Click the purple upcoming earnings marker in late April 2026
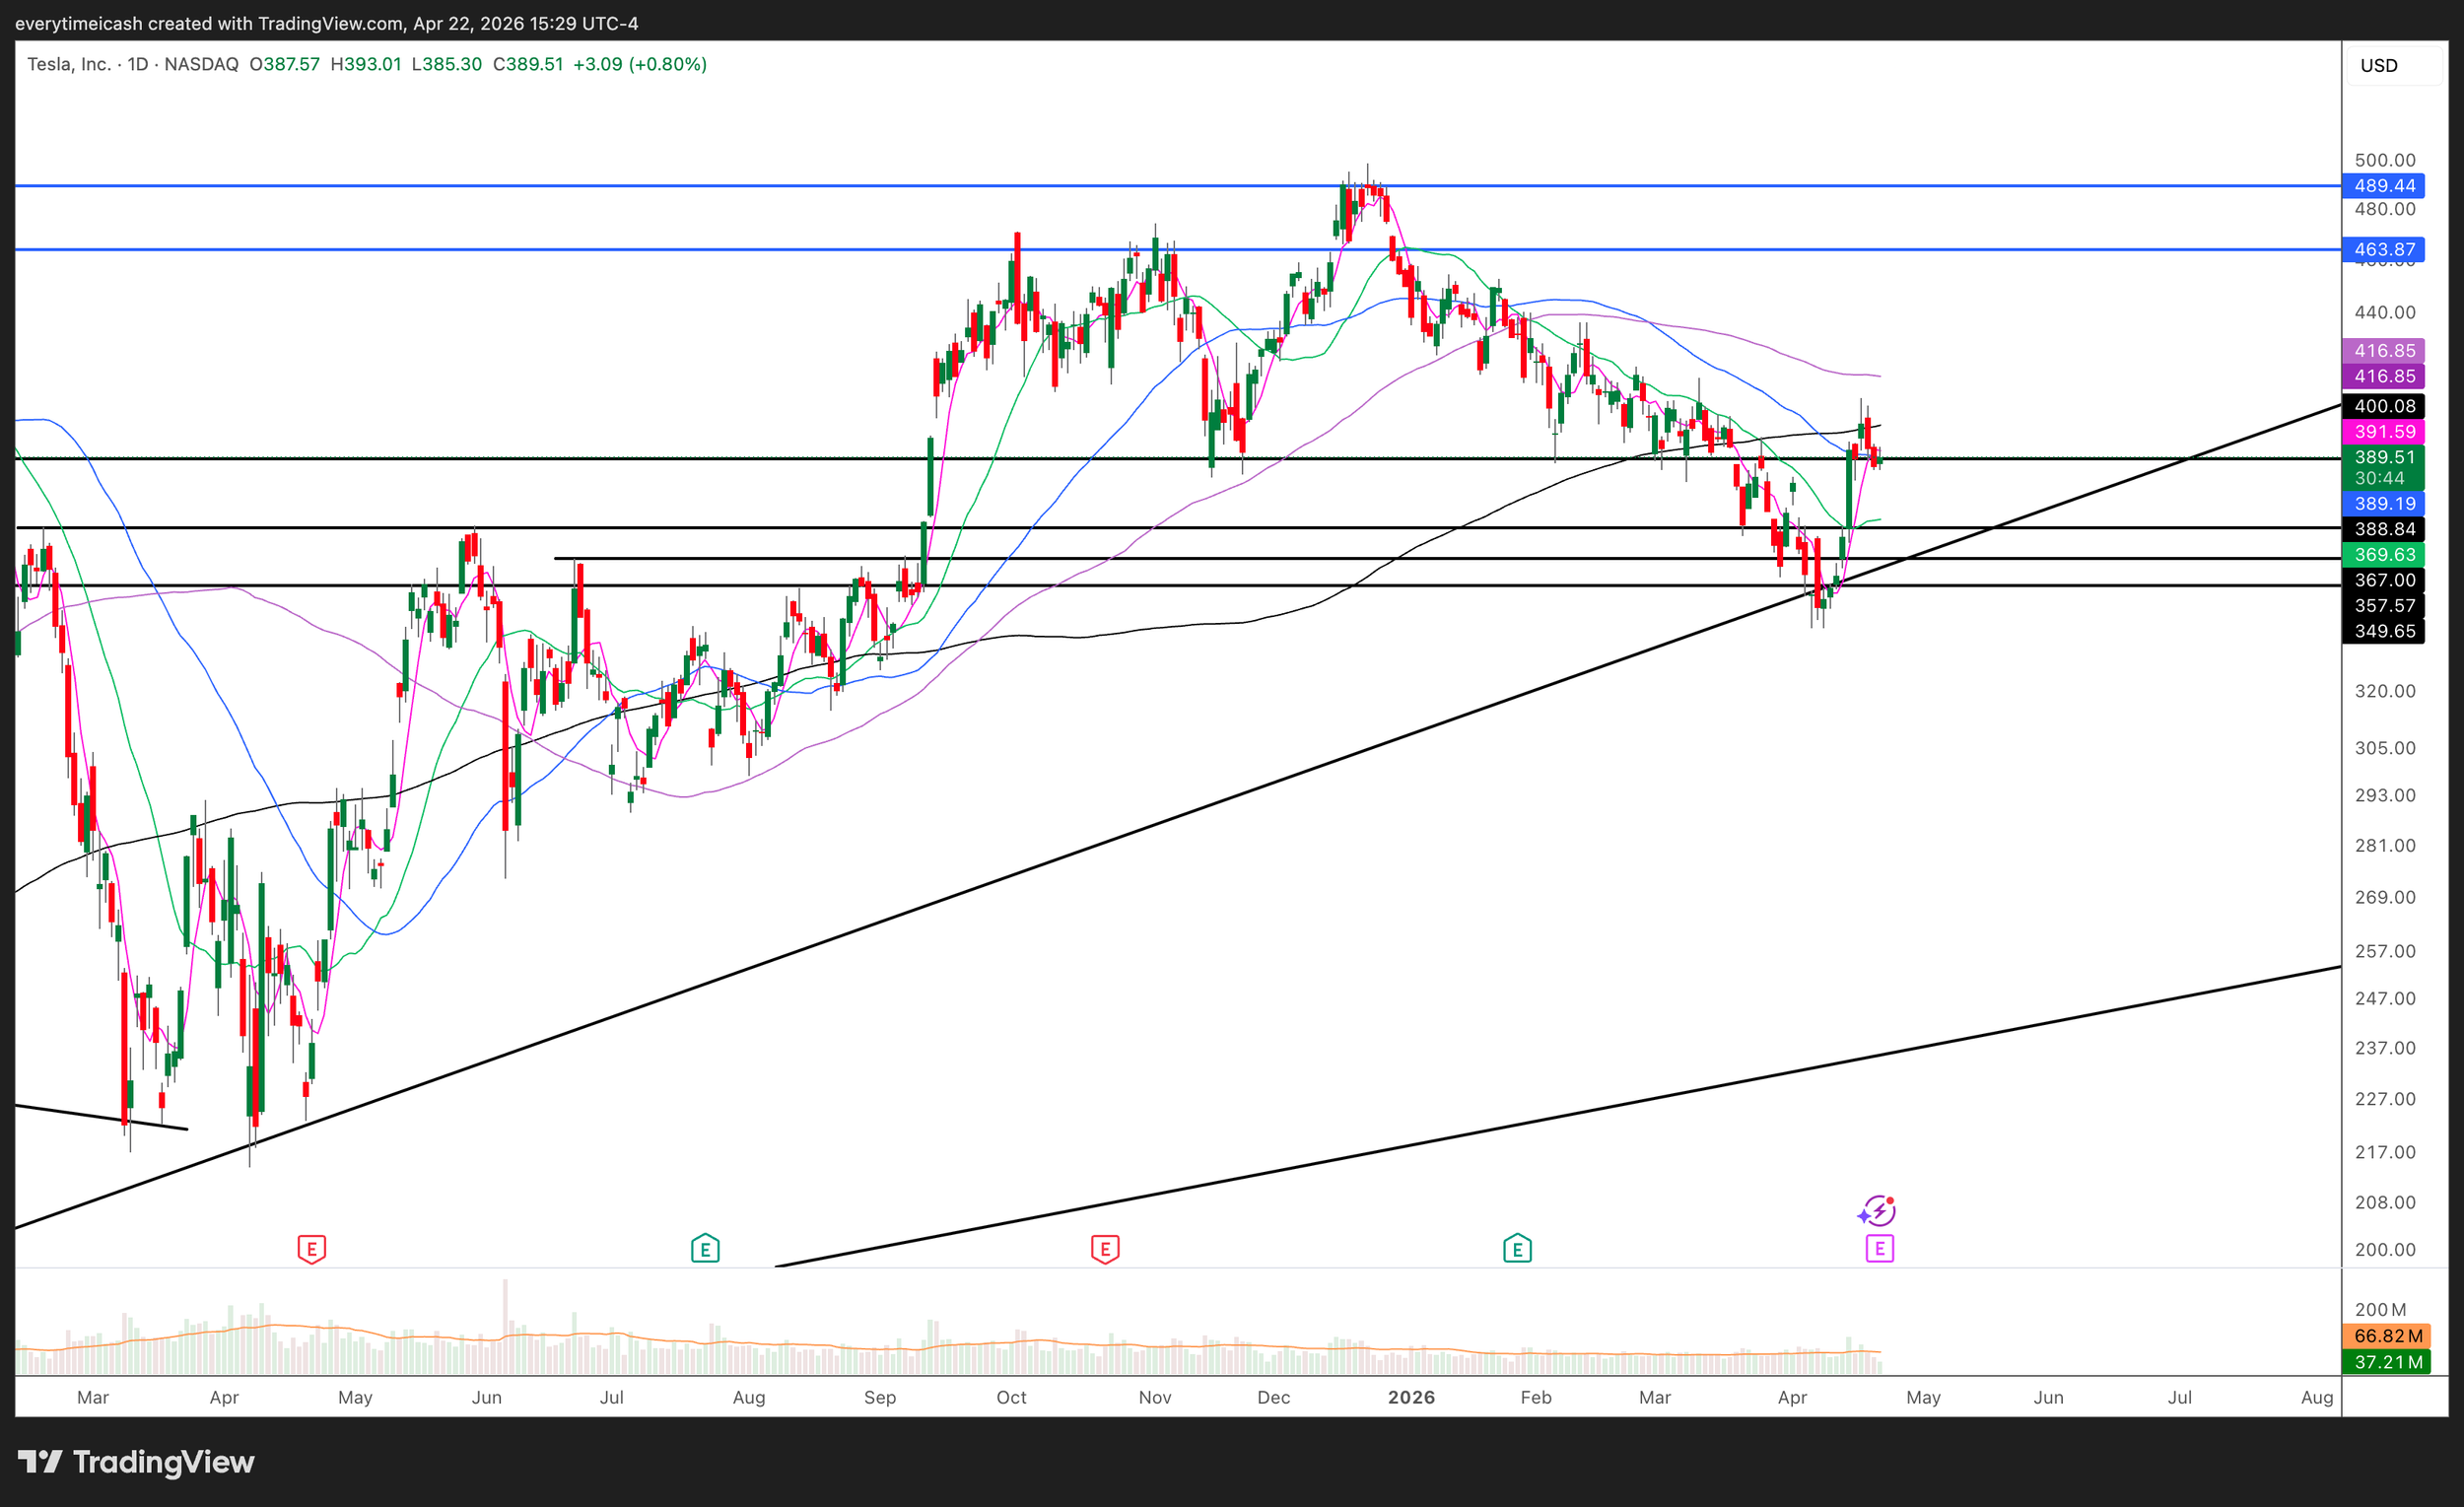The width and height of the screenshot is (2464, 1507). tap(1879, 1248)
